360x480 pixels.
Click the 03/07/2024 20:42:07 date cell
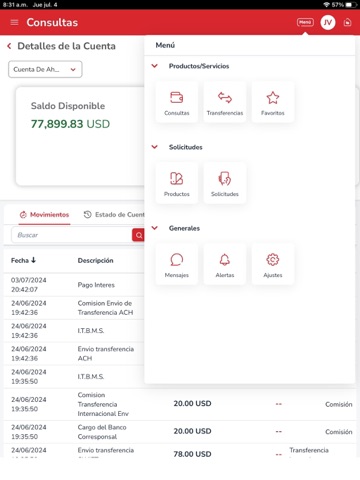(x=29, y=285)
